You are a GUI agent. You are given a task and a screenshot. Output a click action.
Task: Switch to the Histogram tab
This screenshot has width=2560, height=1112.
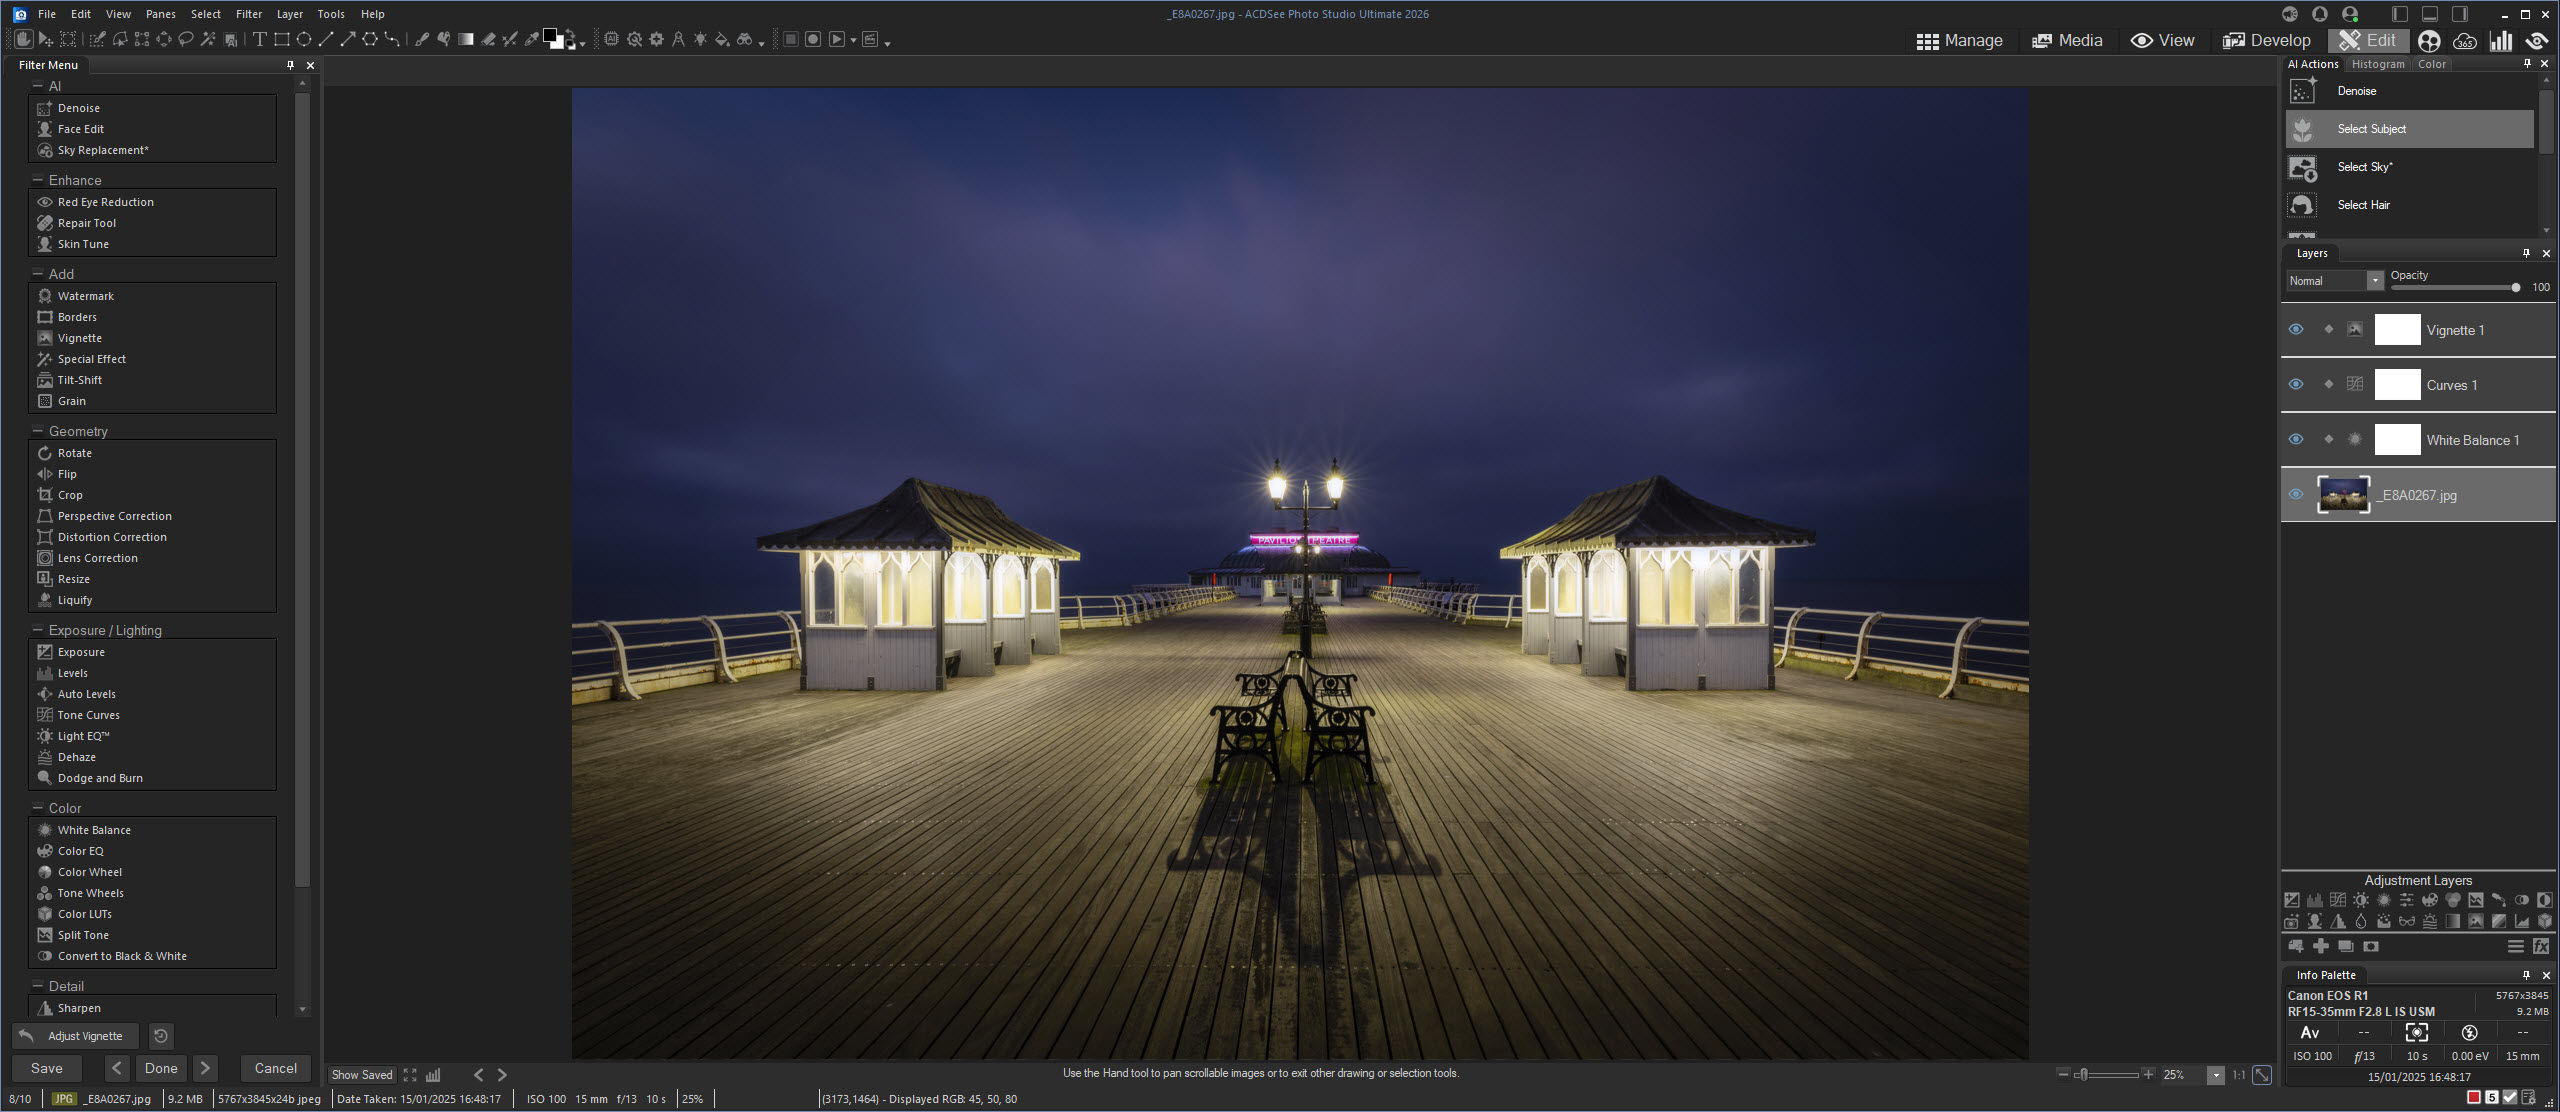2378,63
